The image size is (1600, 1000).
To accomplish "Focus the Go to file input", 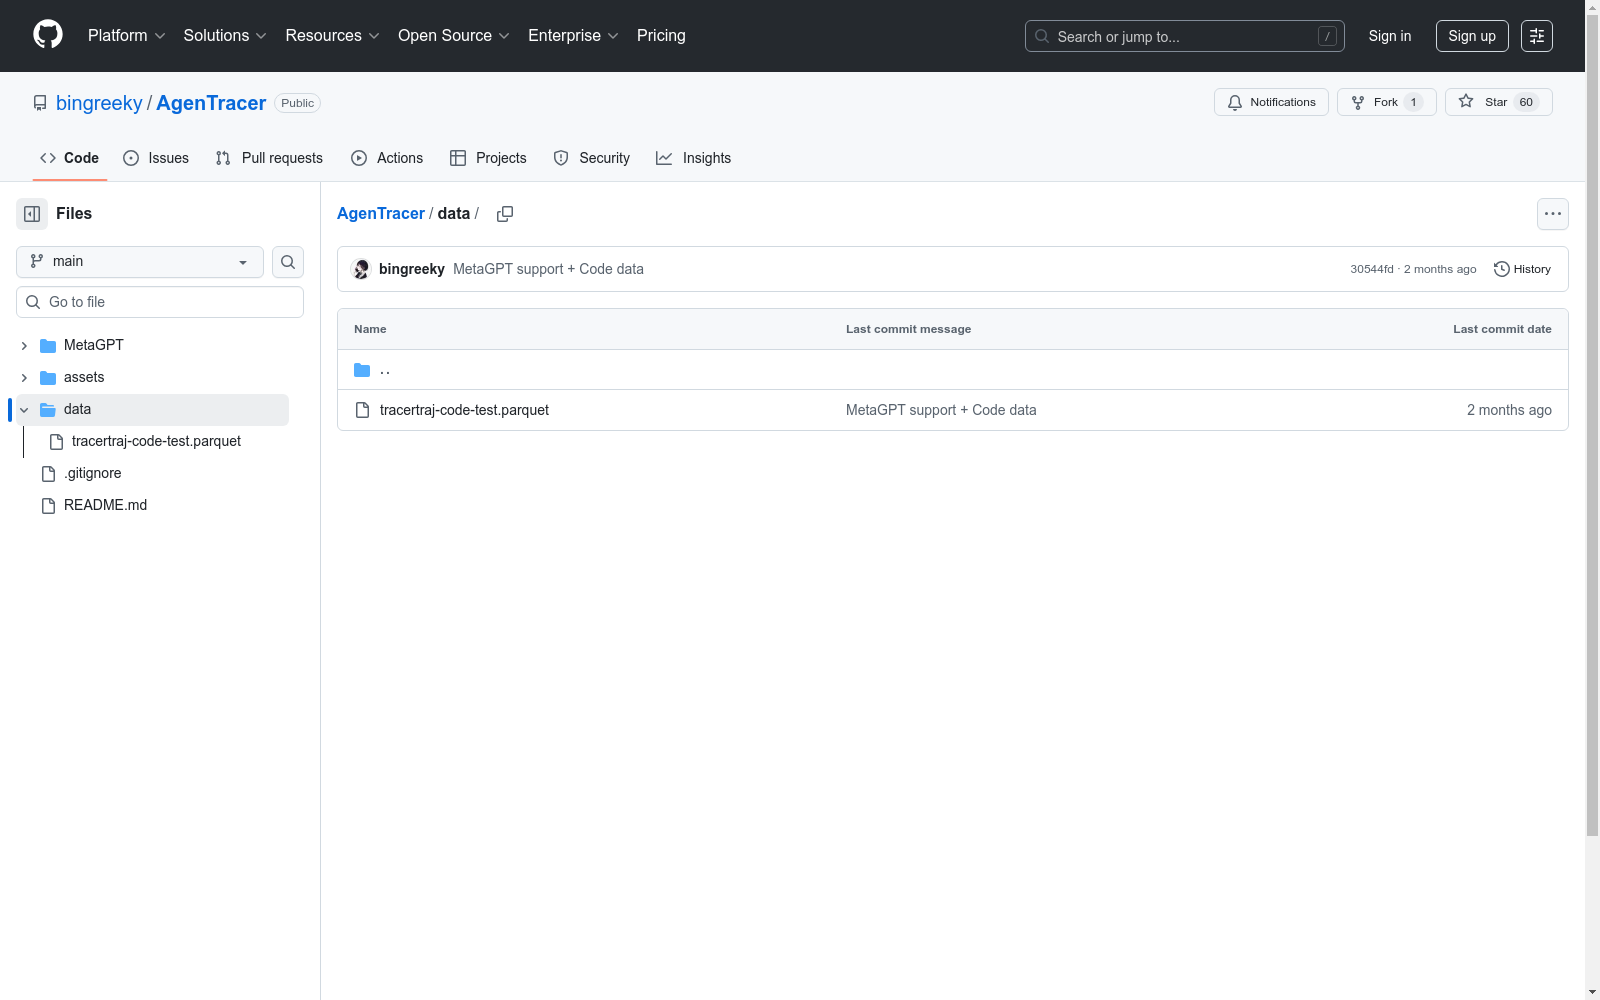I will coord(160,302).
